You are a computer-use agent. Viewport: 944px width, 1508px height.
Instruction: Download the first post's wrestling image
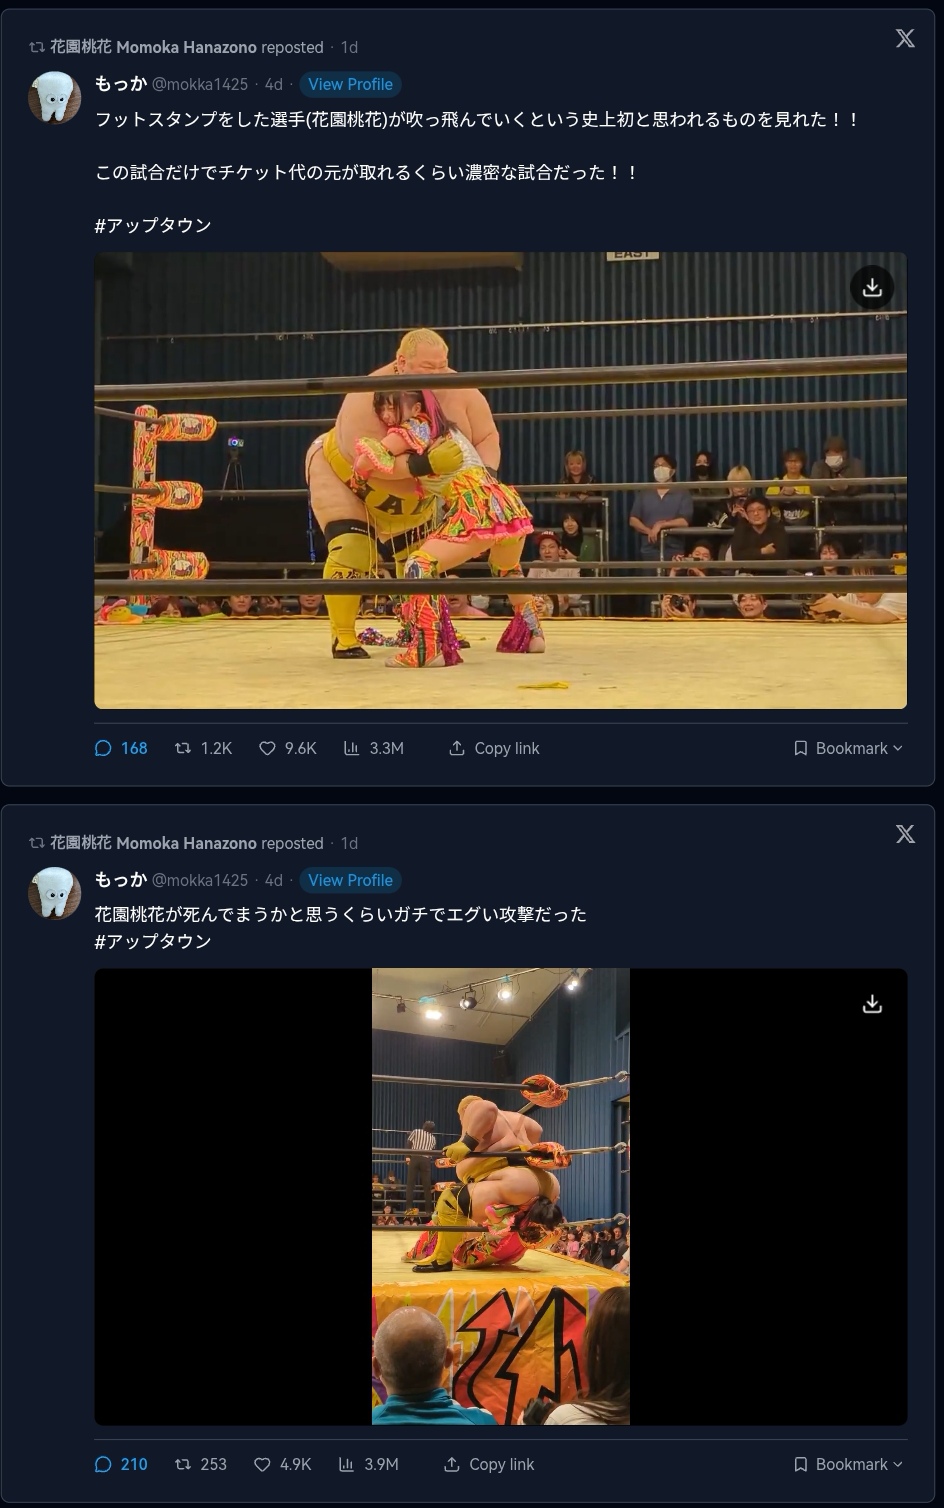pyautogui.click(x=872, y=287)
